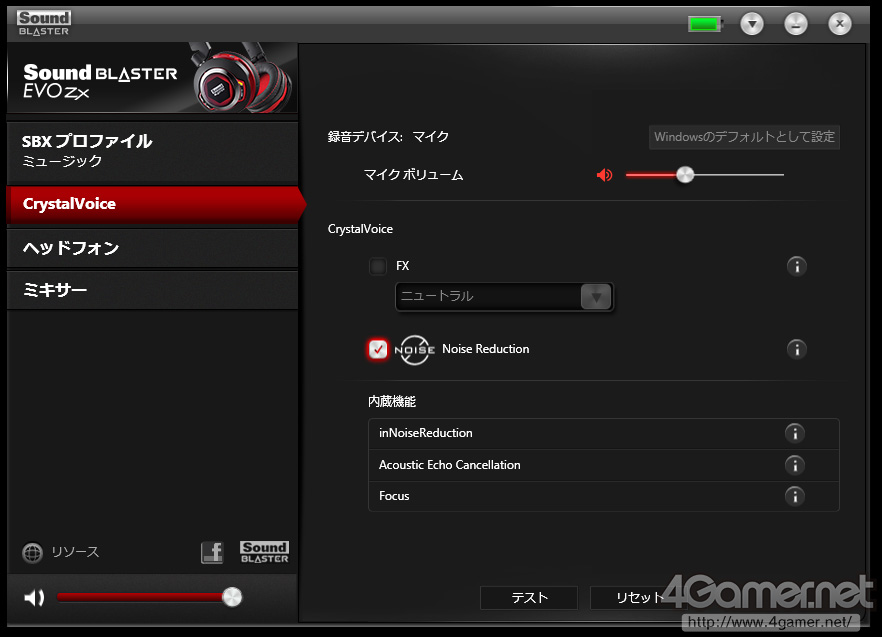Image resolution: width=882 pixels, height=637 pixels.
Task: Open the Focus info icon
Action: [x=795, y=496]
